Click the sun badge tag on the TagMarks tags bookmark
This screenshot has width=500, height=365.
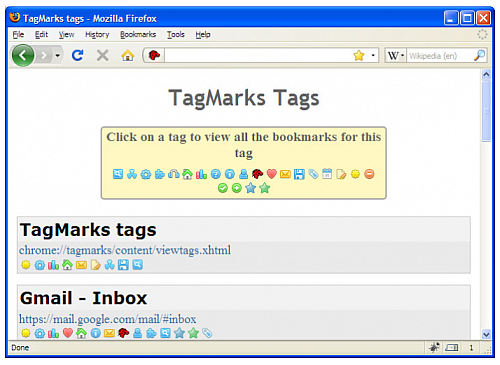26,265
